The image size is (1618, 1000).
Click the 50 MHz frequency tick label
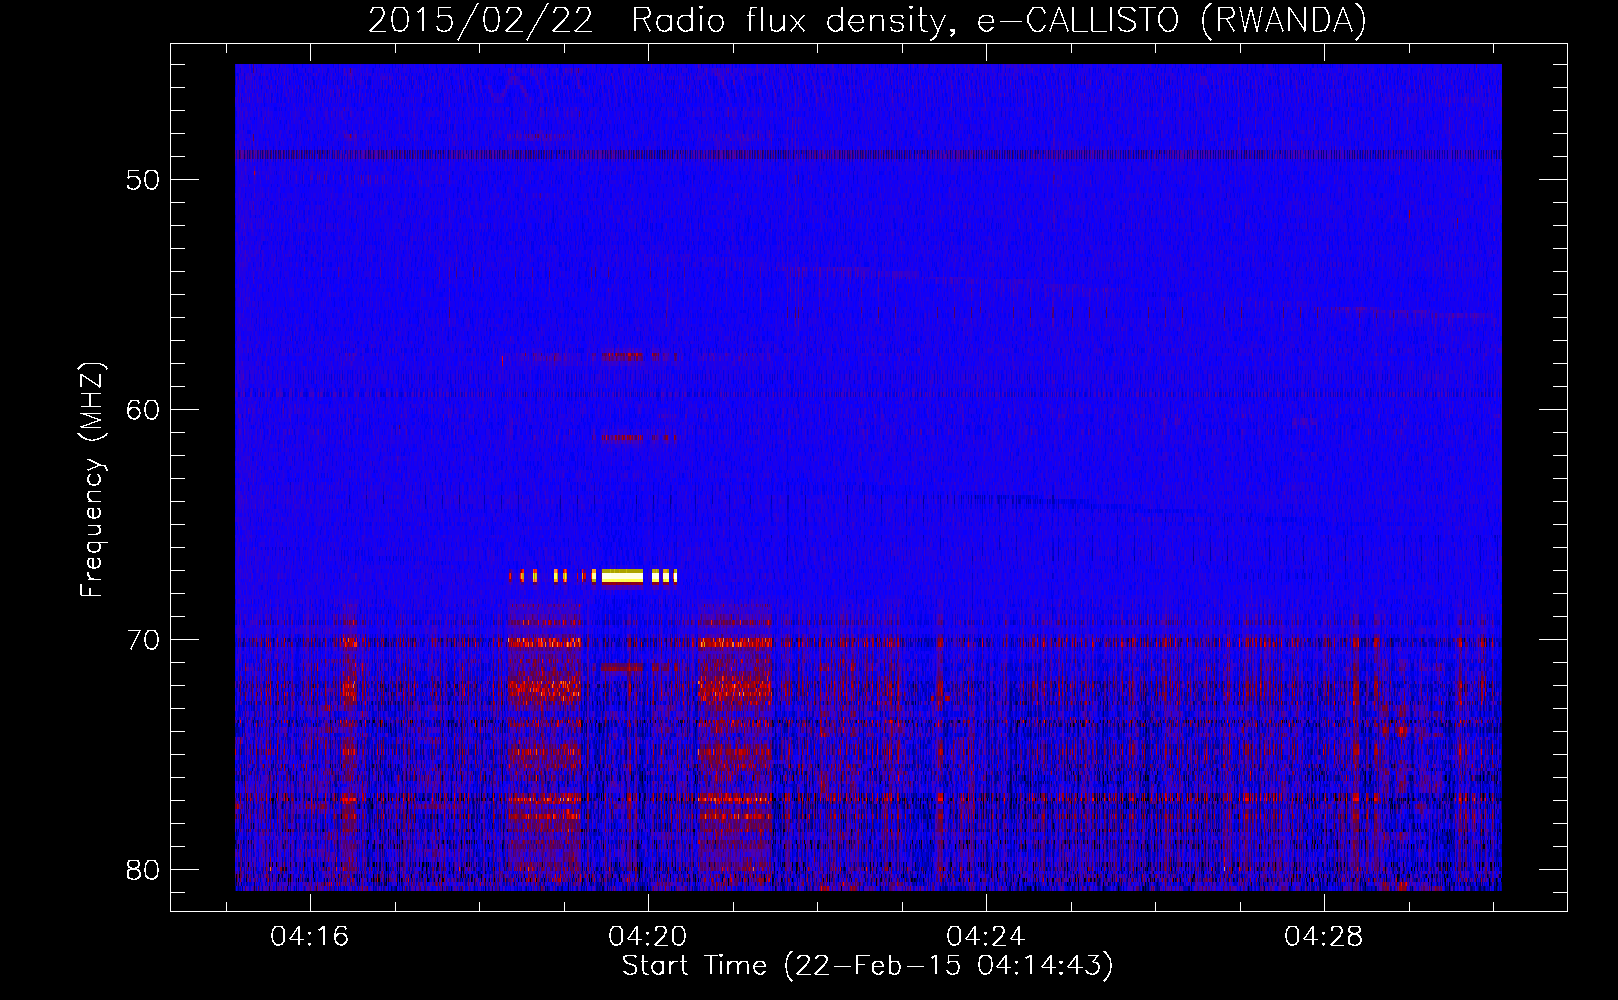(x=143, y=180)
